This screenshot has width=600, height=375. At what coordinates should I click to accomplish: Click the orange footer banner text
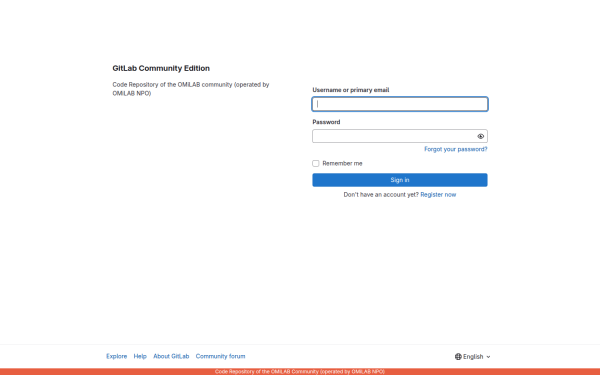point(300,372)
